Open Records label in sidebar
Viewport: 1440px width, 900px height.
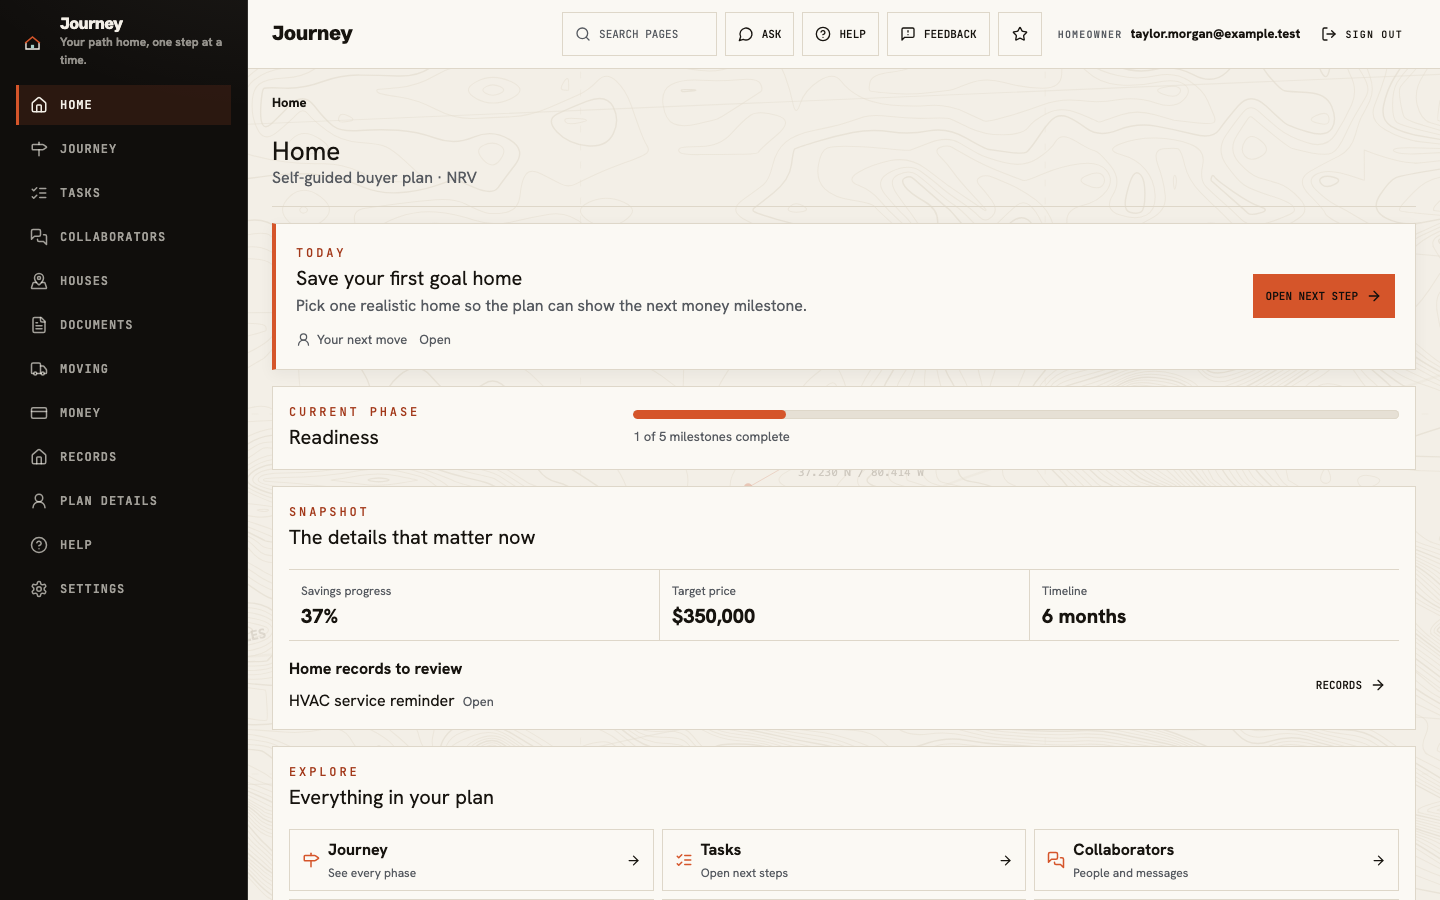click(x=88, y=457)
